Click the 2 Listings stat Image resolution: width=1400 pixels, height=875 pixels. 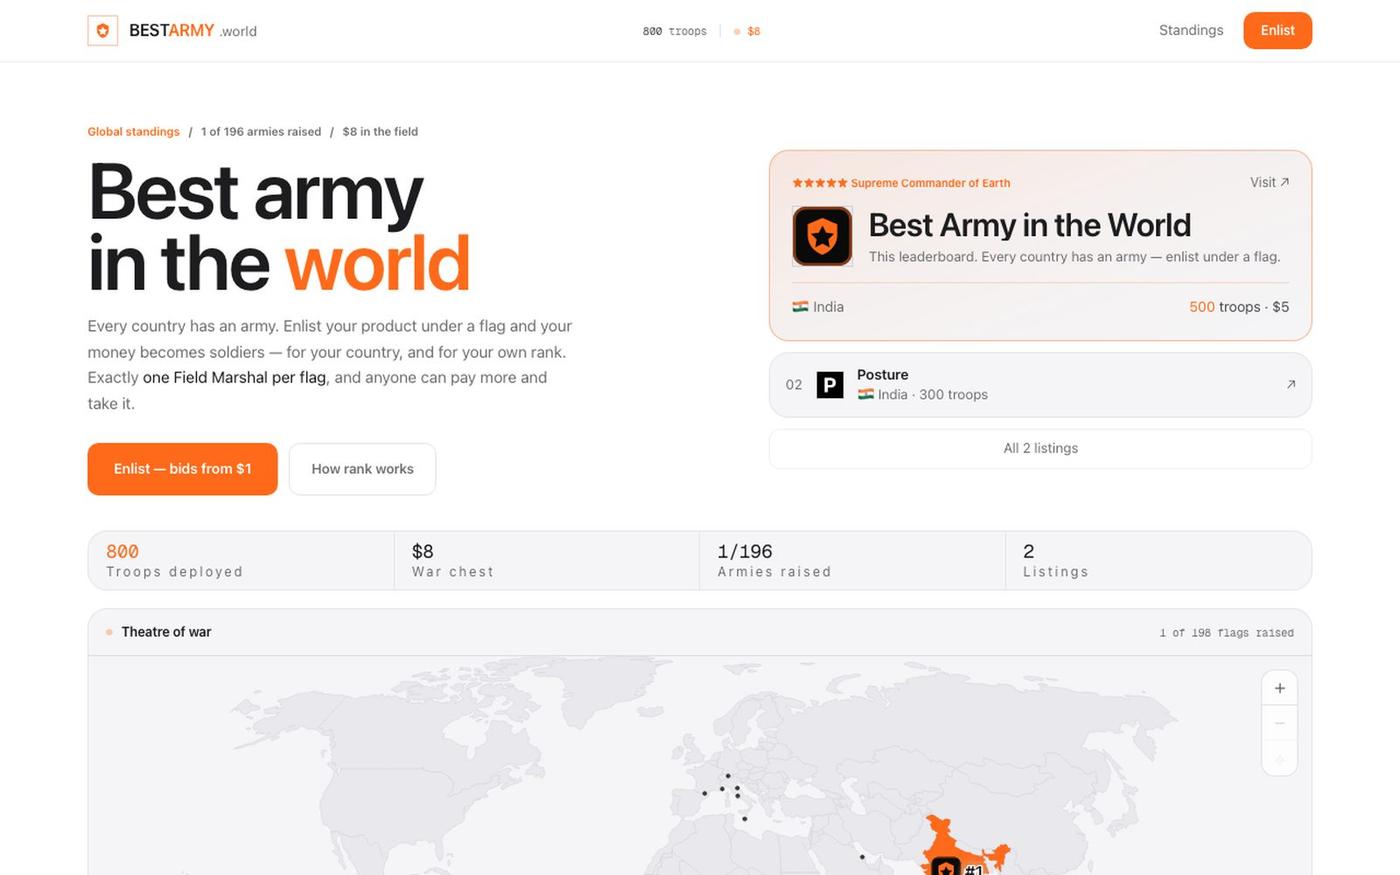pos(1158,561)
